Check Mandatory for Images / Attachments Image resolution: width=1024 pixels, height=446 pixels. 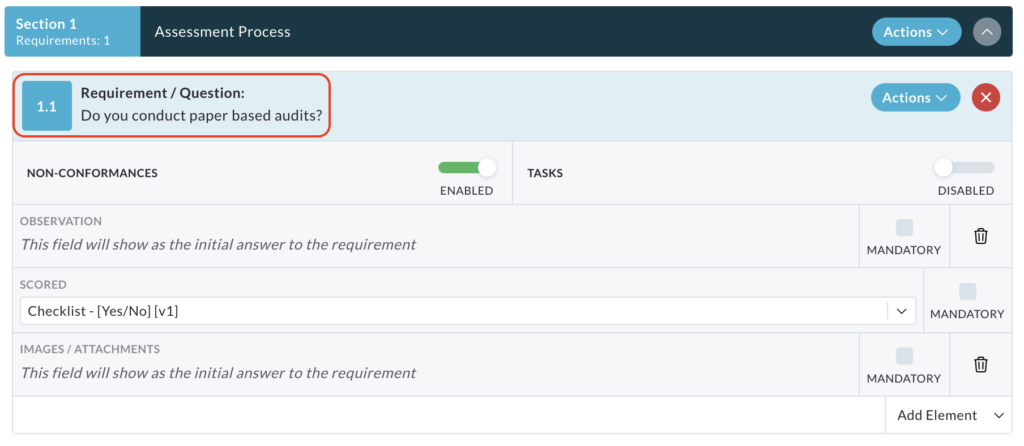[904, 356]
